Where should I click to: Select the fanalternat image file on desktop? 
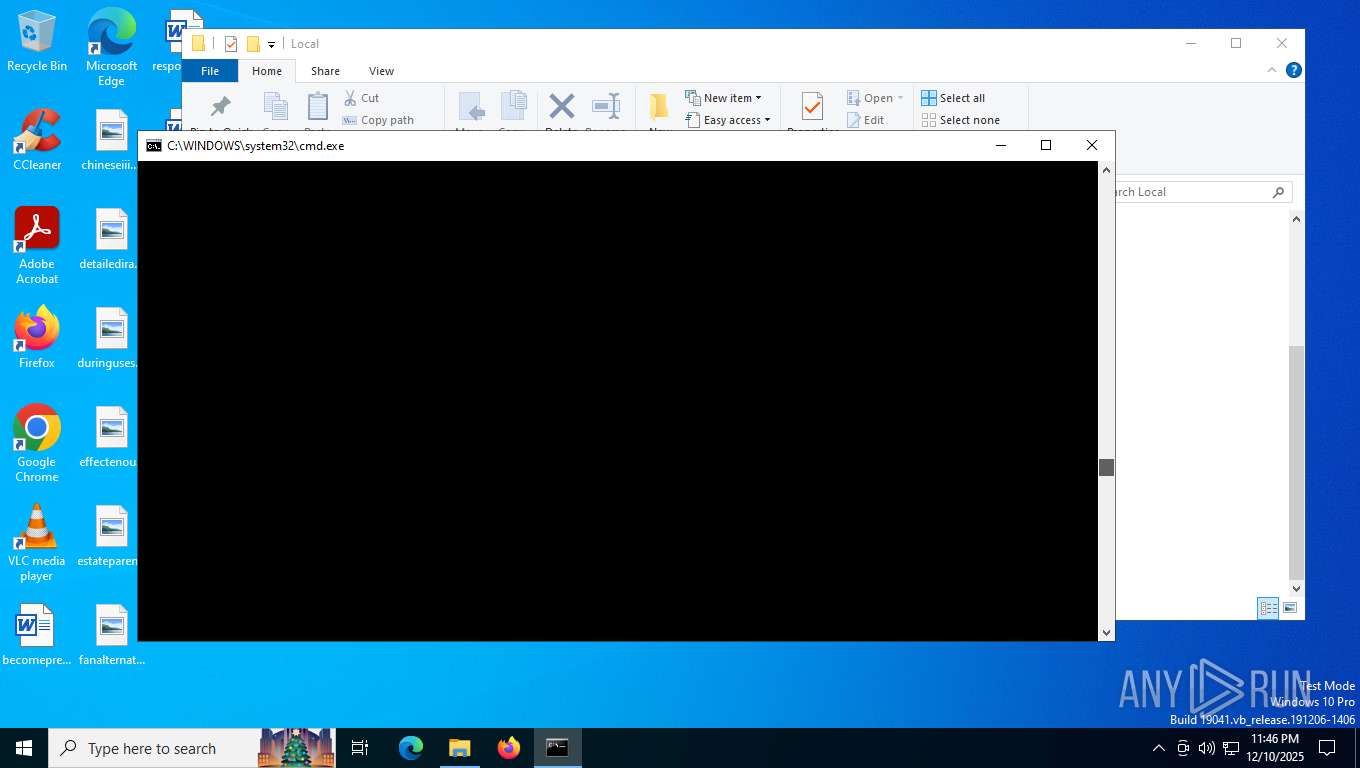111,635
